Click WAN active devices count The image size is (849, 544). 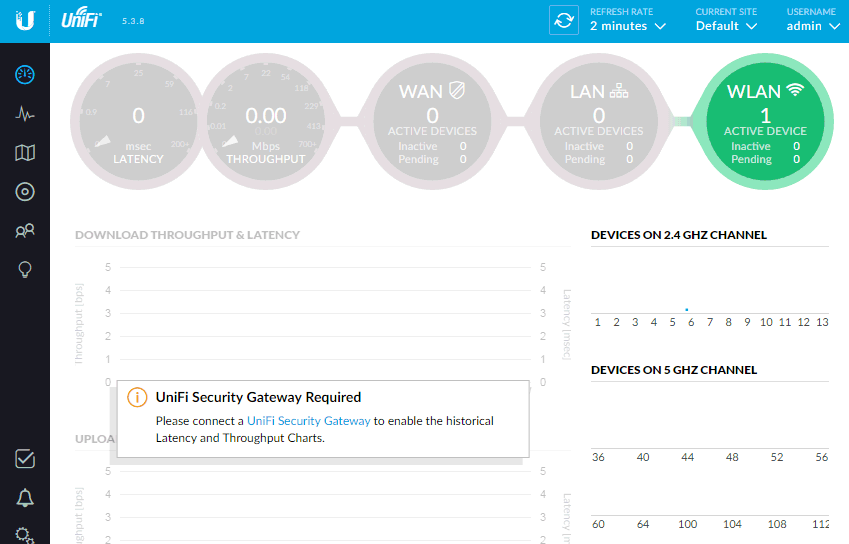point(432,115)
